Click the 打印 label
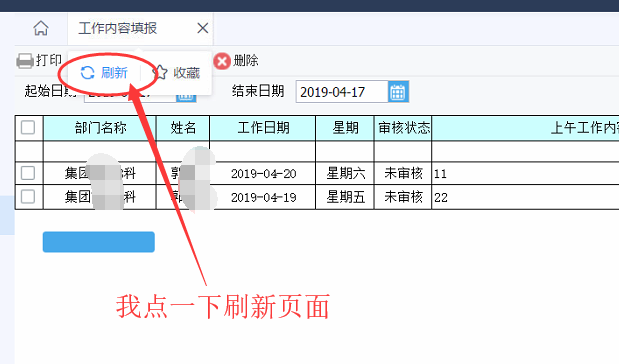 [x=49, y=60]
